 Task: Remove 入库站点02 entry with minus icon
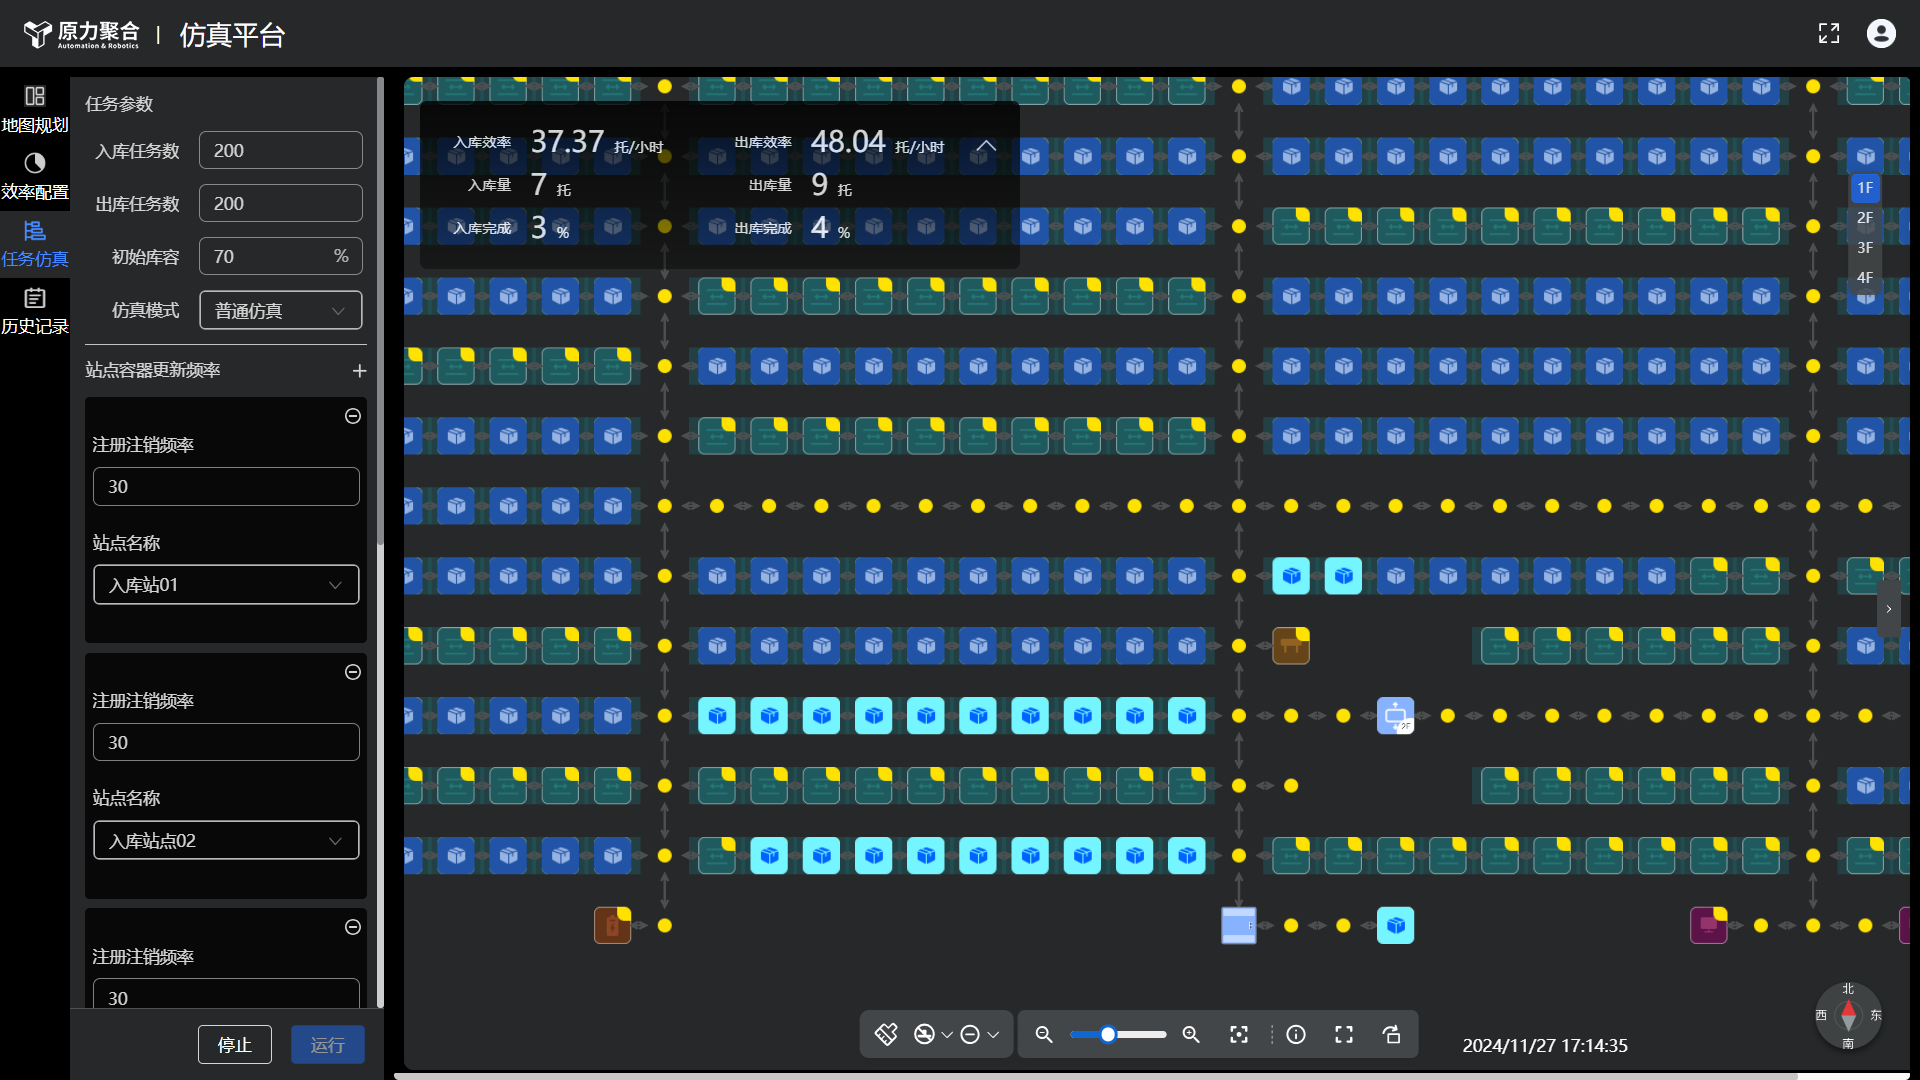(x=353, y=672)
